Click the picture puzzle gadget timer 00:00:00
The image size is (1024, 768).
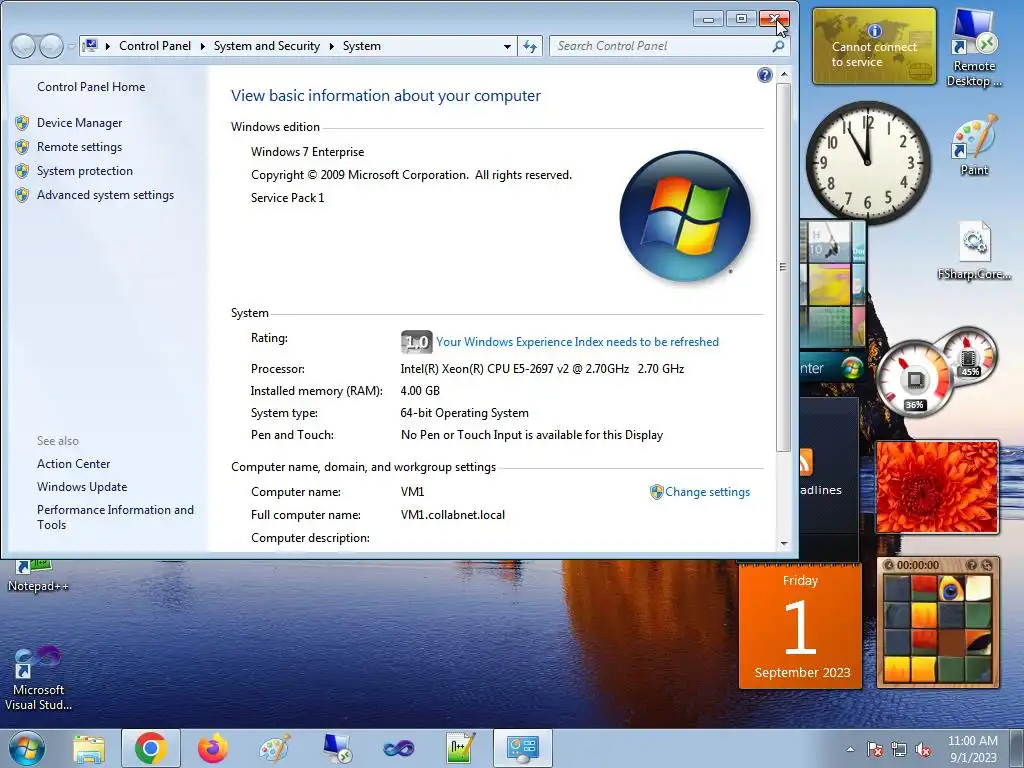[918, 566]
